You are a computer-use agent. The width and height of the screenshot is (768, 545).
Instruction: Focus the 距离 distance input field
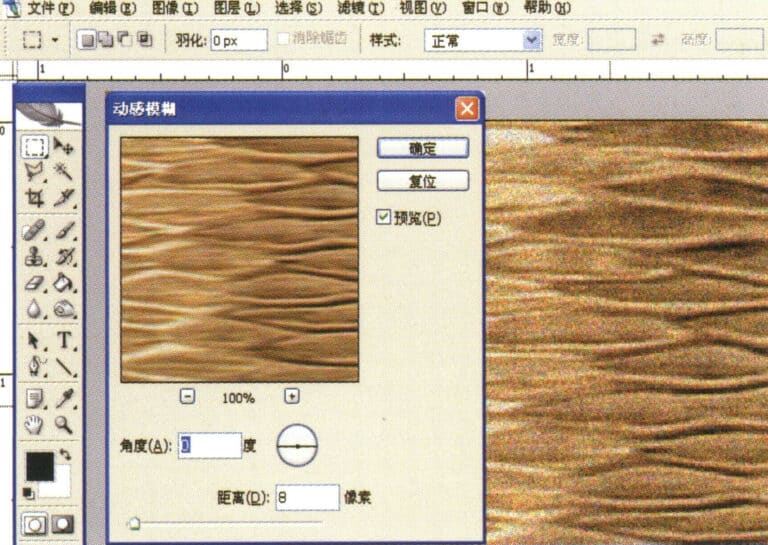(x=307, y=498)
